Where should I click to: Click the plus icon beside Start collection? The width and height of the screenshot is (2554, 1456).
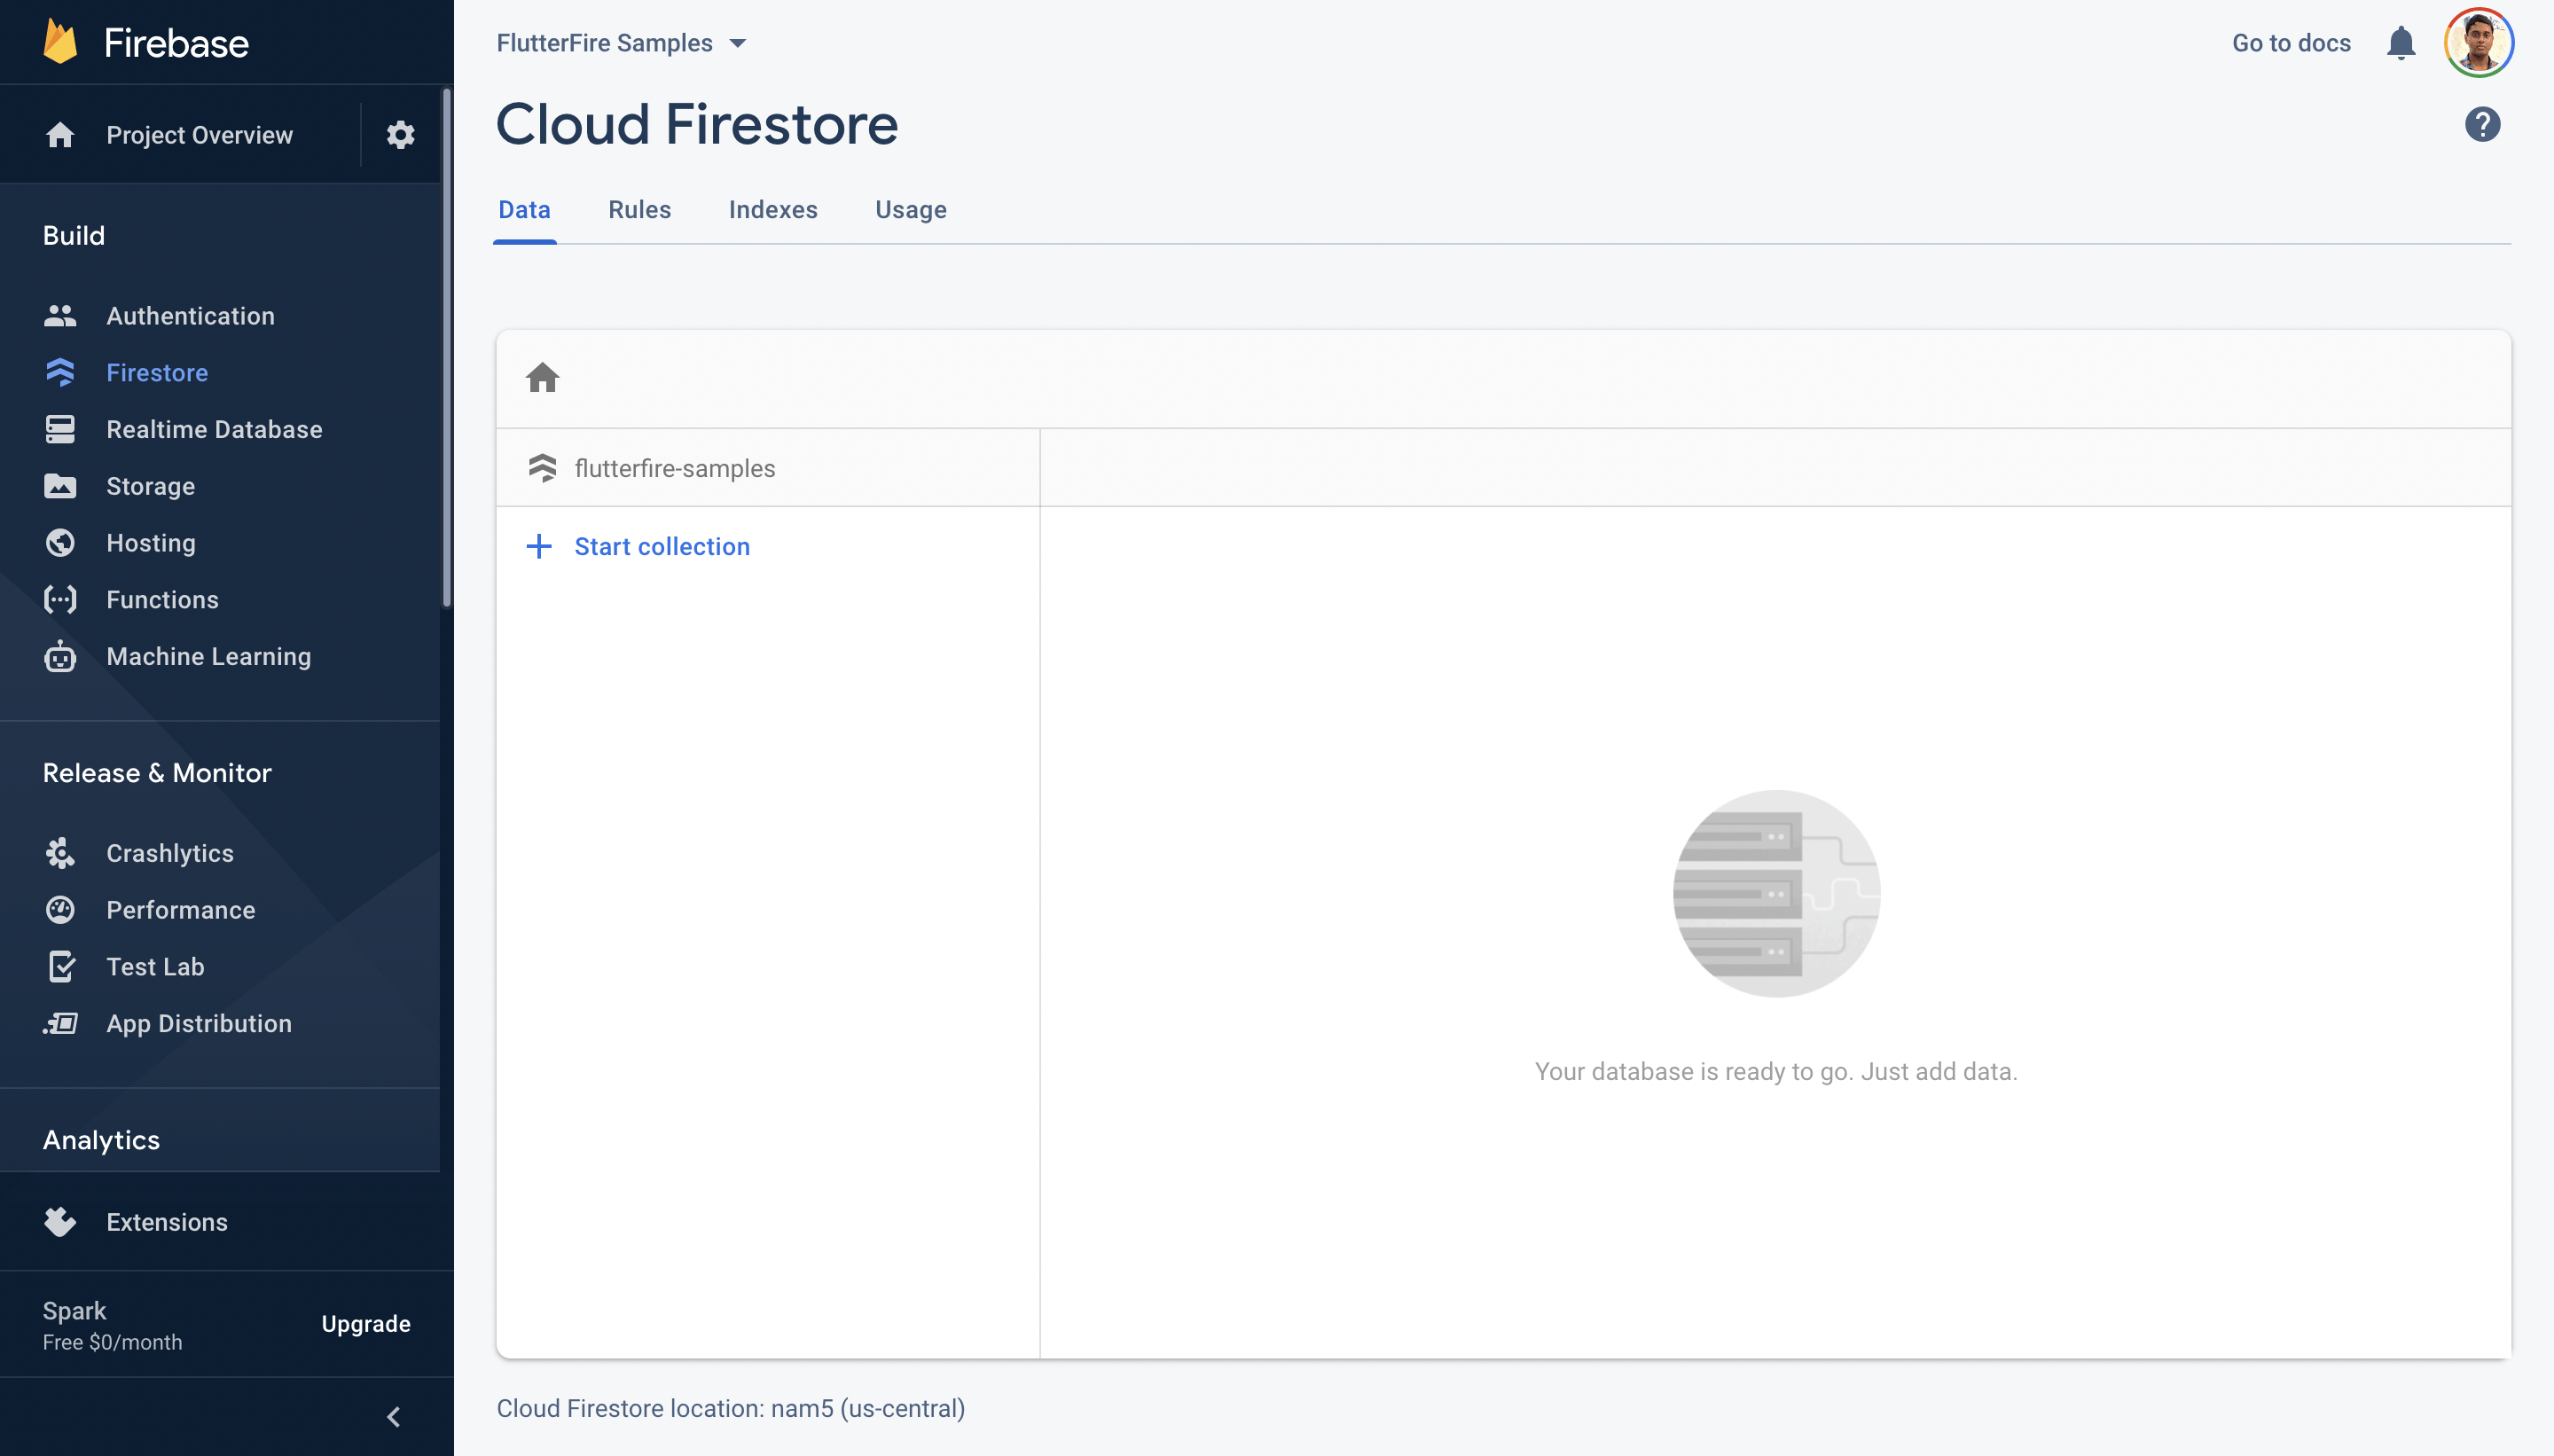tap(539, 546)
